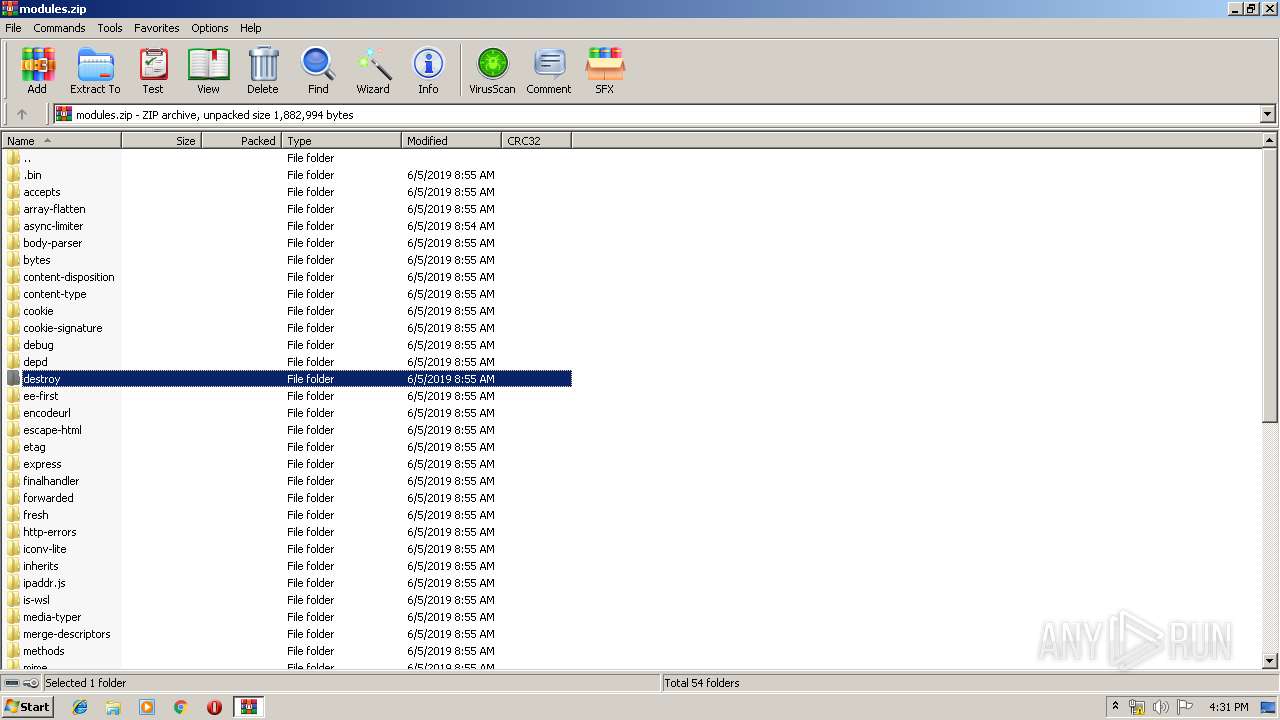Sort by the Modified column header
The height and width of the screenshot is (720, 1280).
point(452,141)
